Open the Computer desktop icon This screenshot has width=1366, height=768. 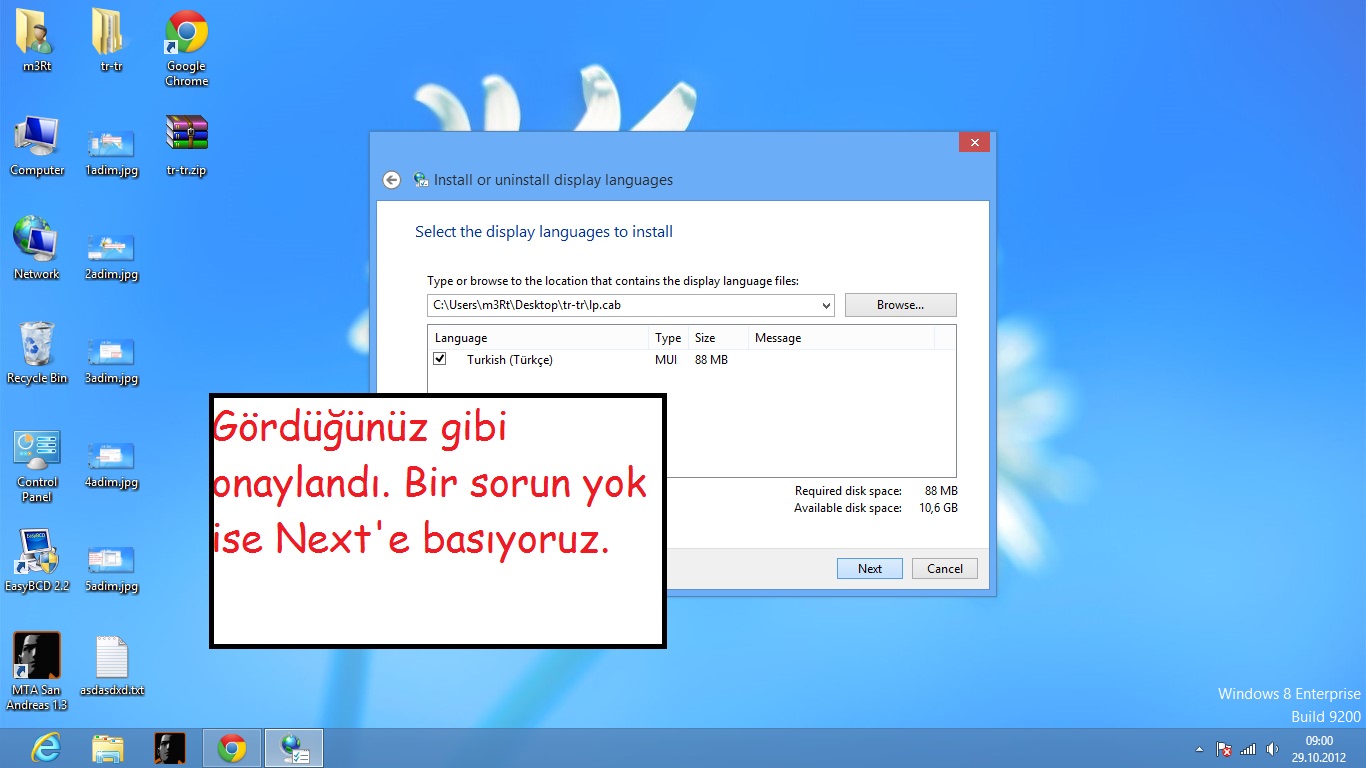click(37, 145)
